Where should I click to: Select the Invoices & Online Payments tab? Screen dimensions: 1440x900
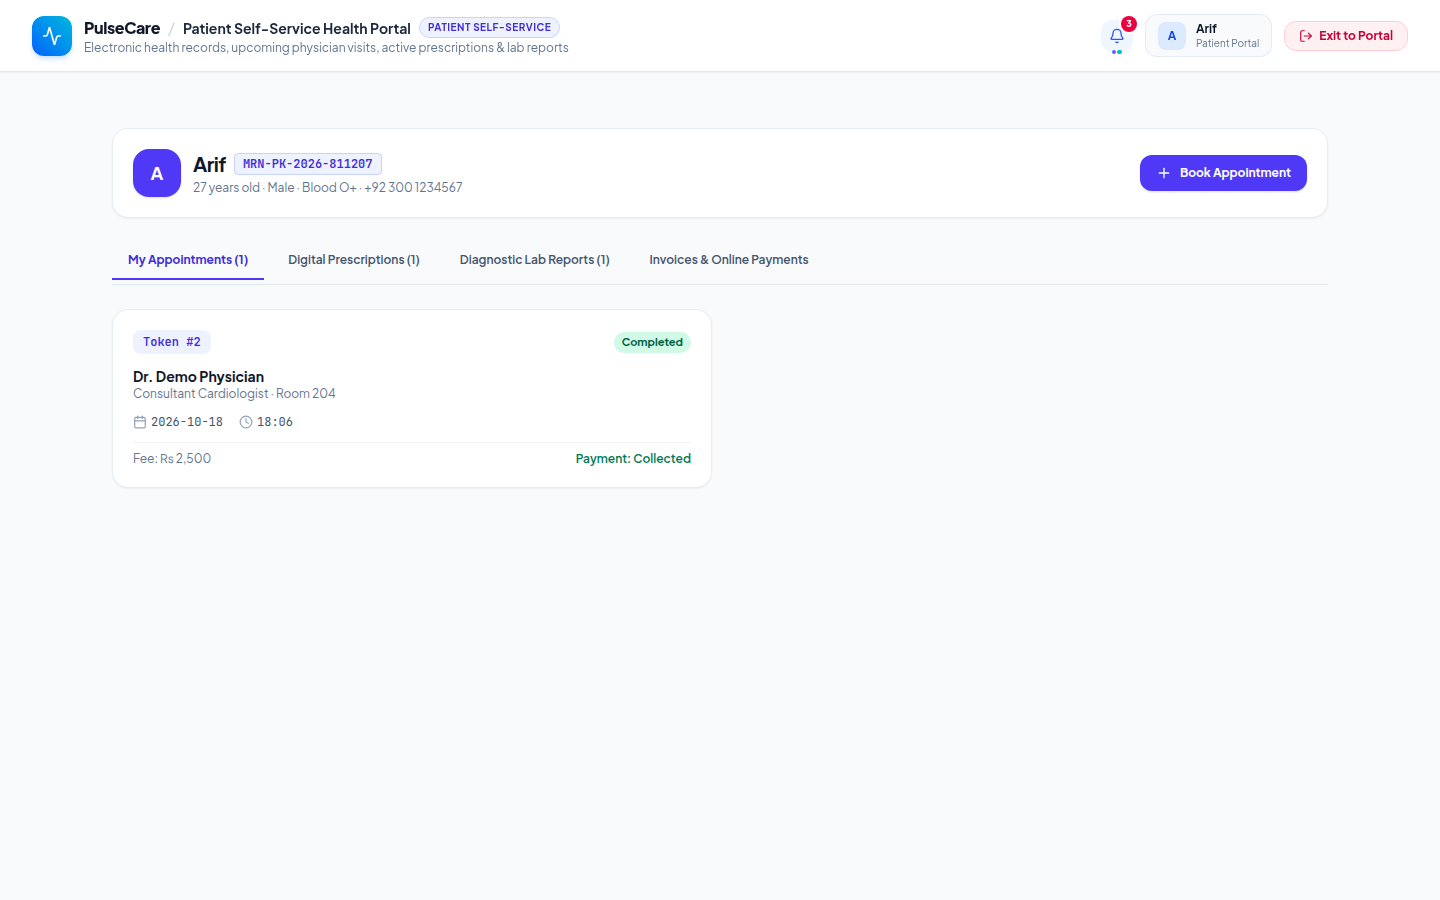(729, 260)
